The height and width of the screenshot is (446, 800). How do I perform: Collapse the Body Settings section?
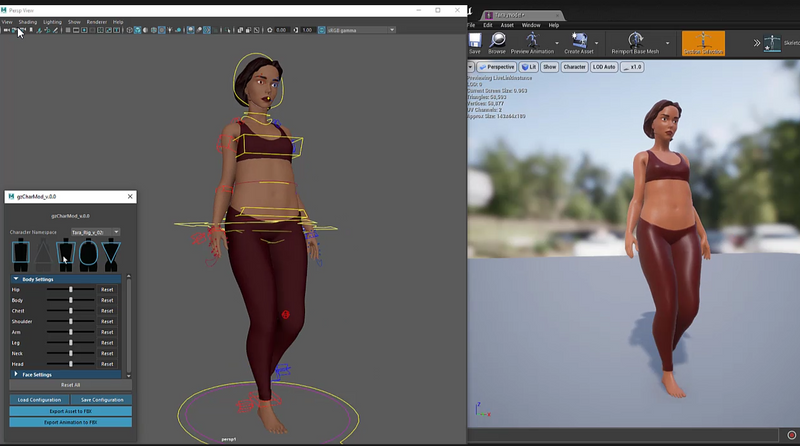pos(17,279)
